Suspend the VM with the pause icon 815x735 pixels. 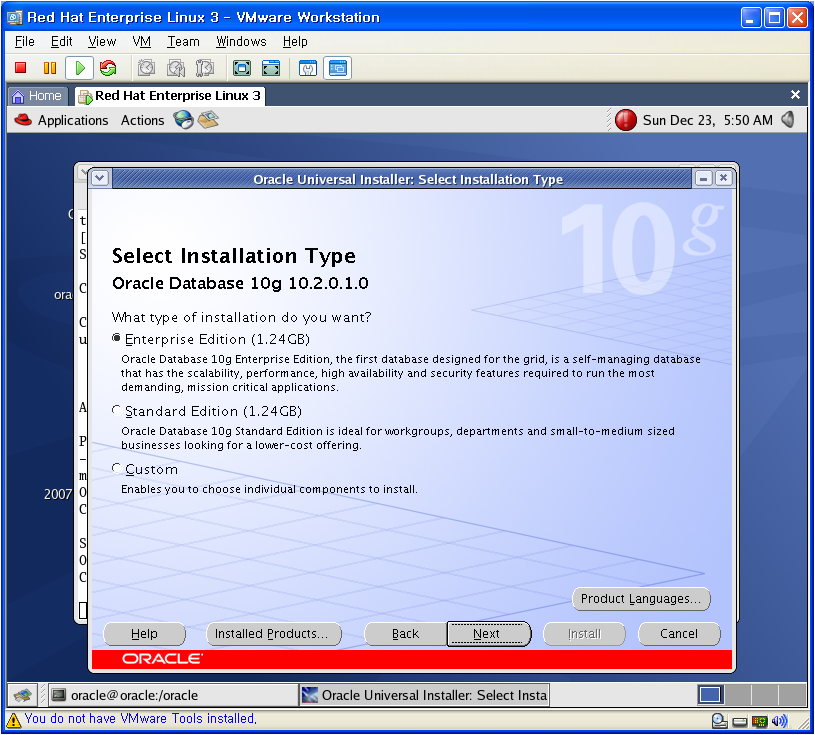tap(50, 68)
